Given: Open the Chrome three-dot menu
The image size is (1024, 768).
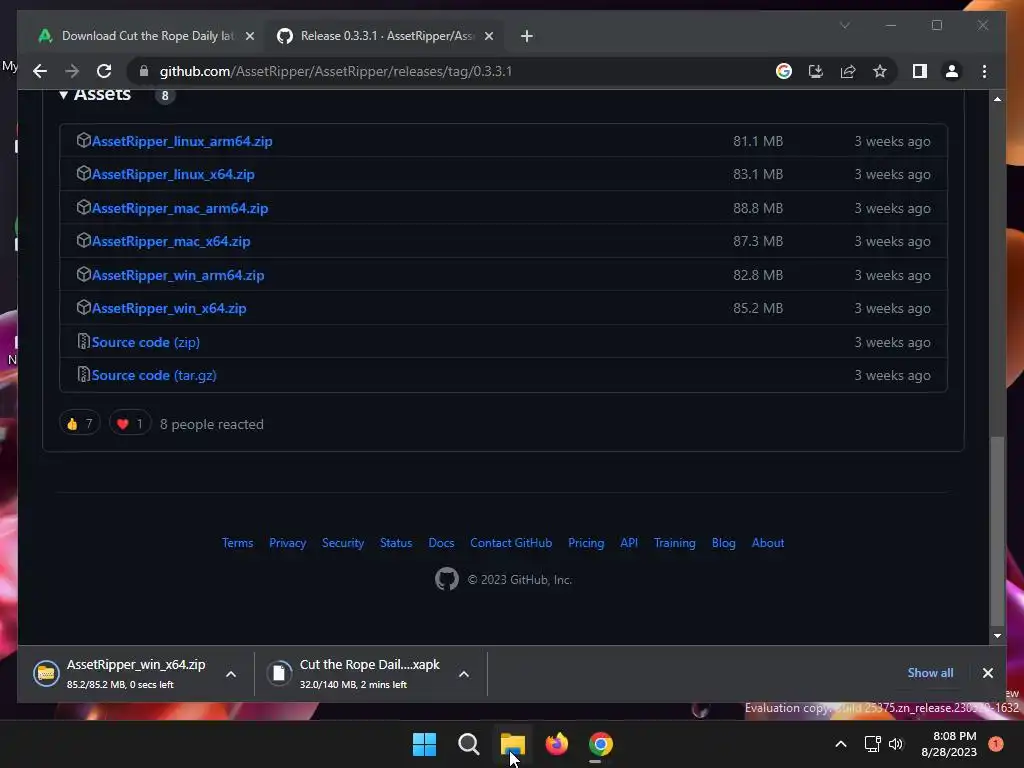Looking at the screenshot, I should [984, 71].
